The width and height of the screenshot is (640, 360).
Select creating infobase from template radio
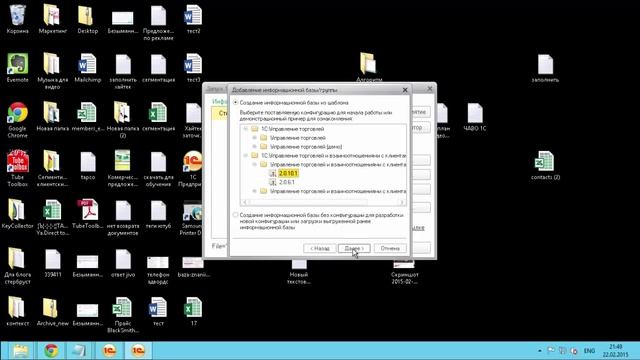pos(236,102)
